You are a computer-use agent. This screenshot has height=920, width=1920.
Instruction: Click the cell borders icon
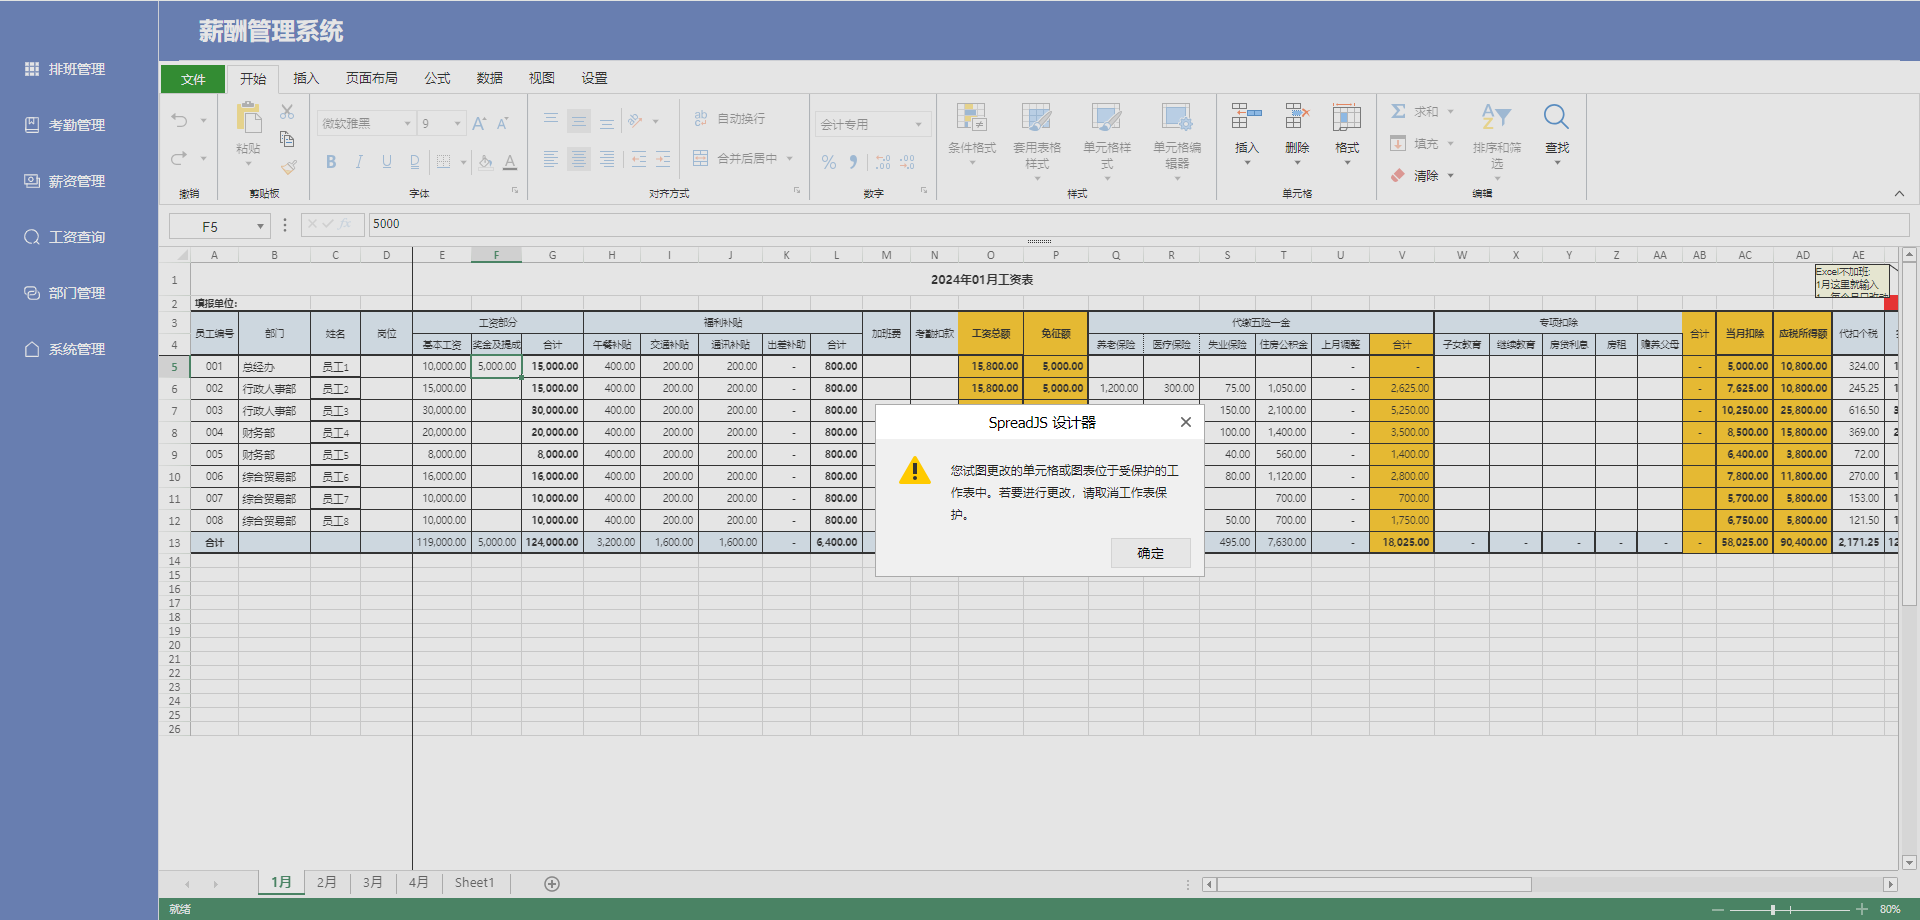(x=444, y=161)
